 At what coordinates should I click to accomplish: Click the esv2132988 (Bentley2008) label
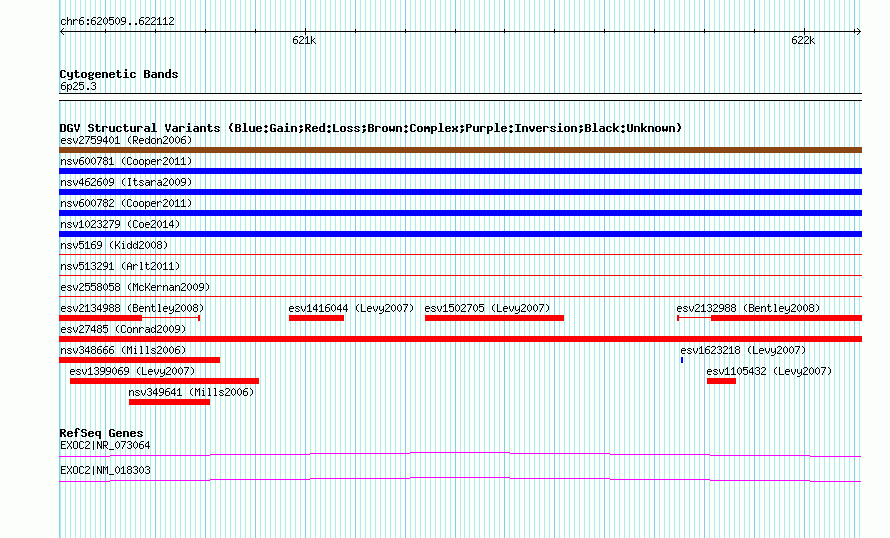pos(748,308)
